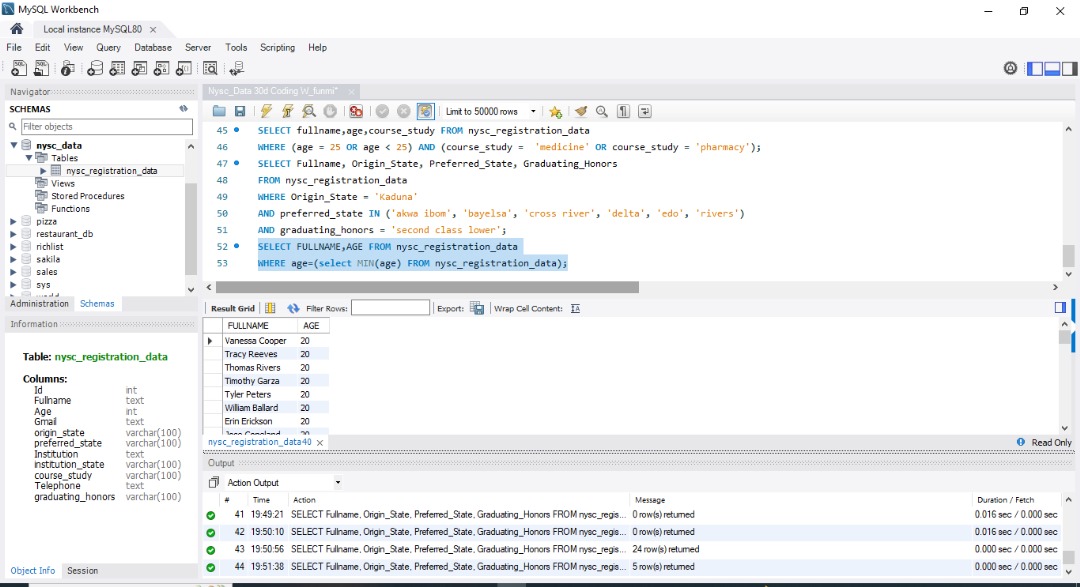Execute statement under cursor lightning icon
The width and height of the screenshot is (1080, 587).
[x=287, y=112]
